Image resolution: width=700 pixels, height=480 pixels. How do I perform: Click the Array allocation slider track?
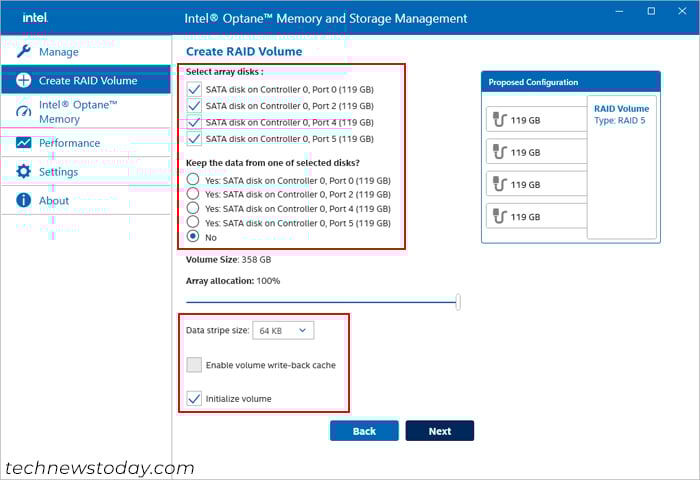[321, 302]
